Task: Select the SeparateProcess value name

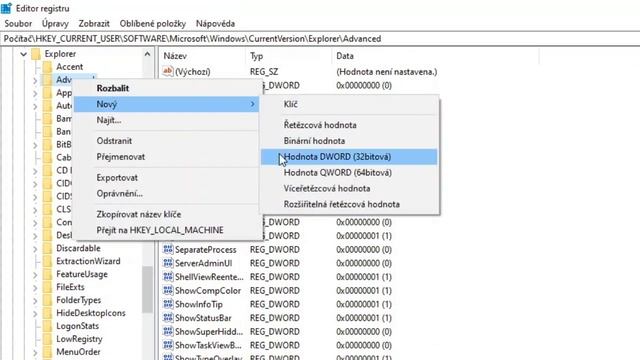Action: [x=206, y=249]
